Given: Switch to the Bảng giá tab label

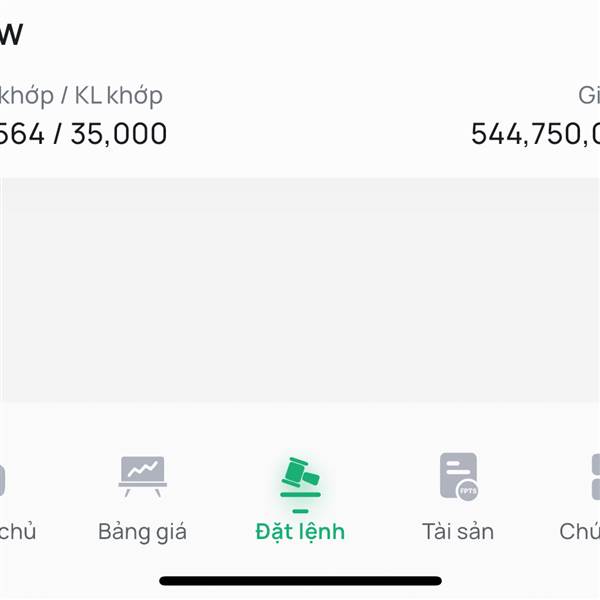Looking at the screenshot, I should click(x=142, y=532).
